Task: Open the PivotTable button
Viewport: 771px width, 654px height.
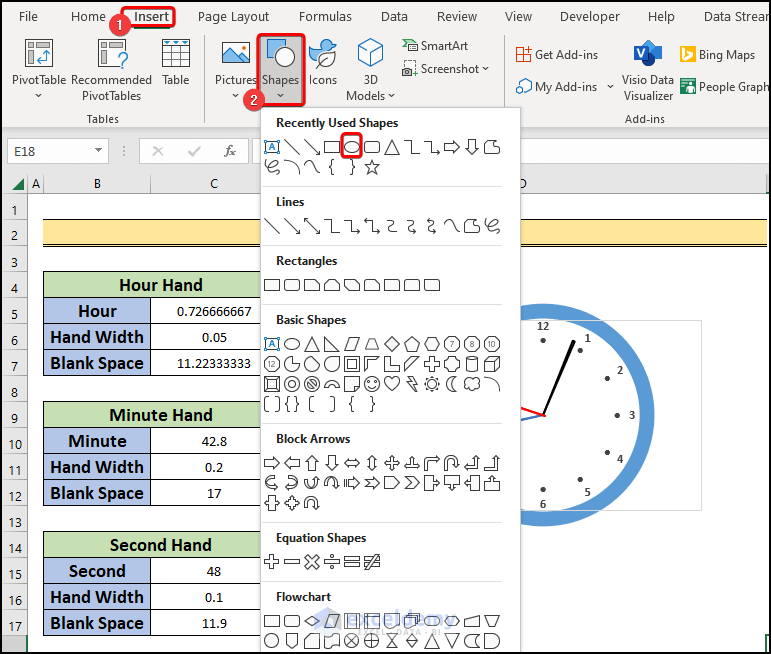Action: click(x=39, y=67)
